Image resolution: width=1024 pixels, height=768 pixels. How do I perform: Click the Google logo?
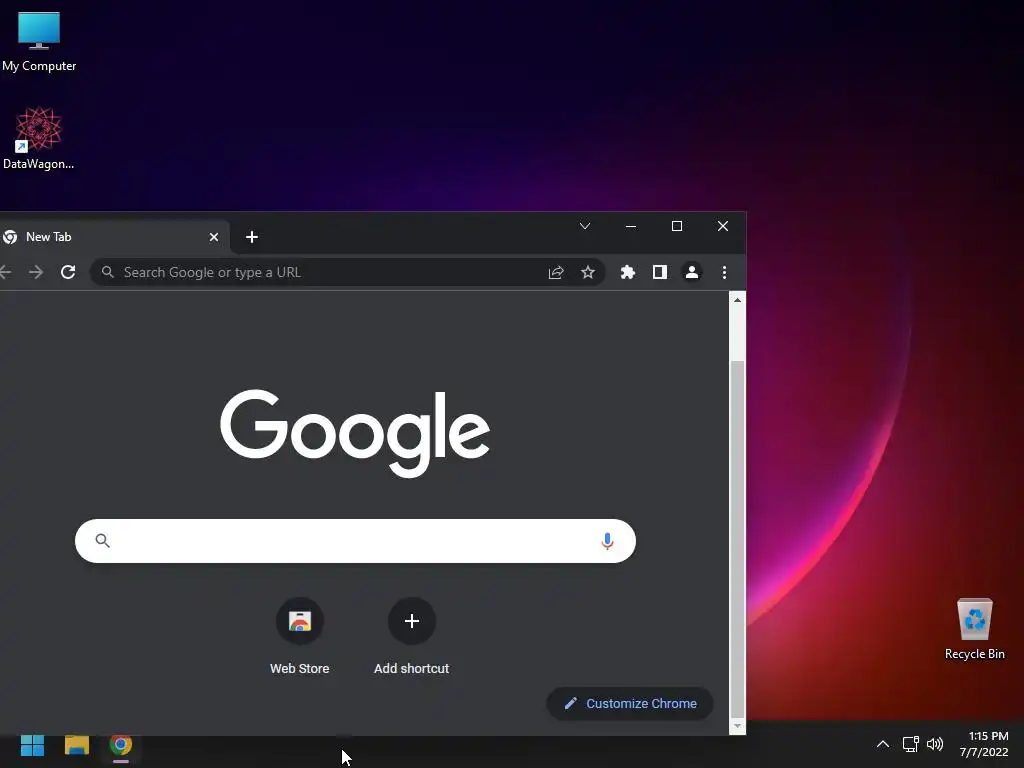click(355, 432)
